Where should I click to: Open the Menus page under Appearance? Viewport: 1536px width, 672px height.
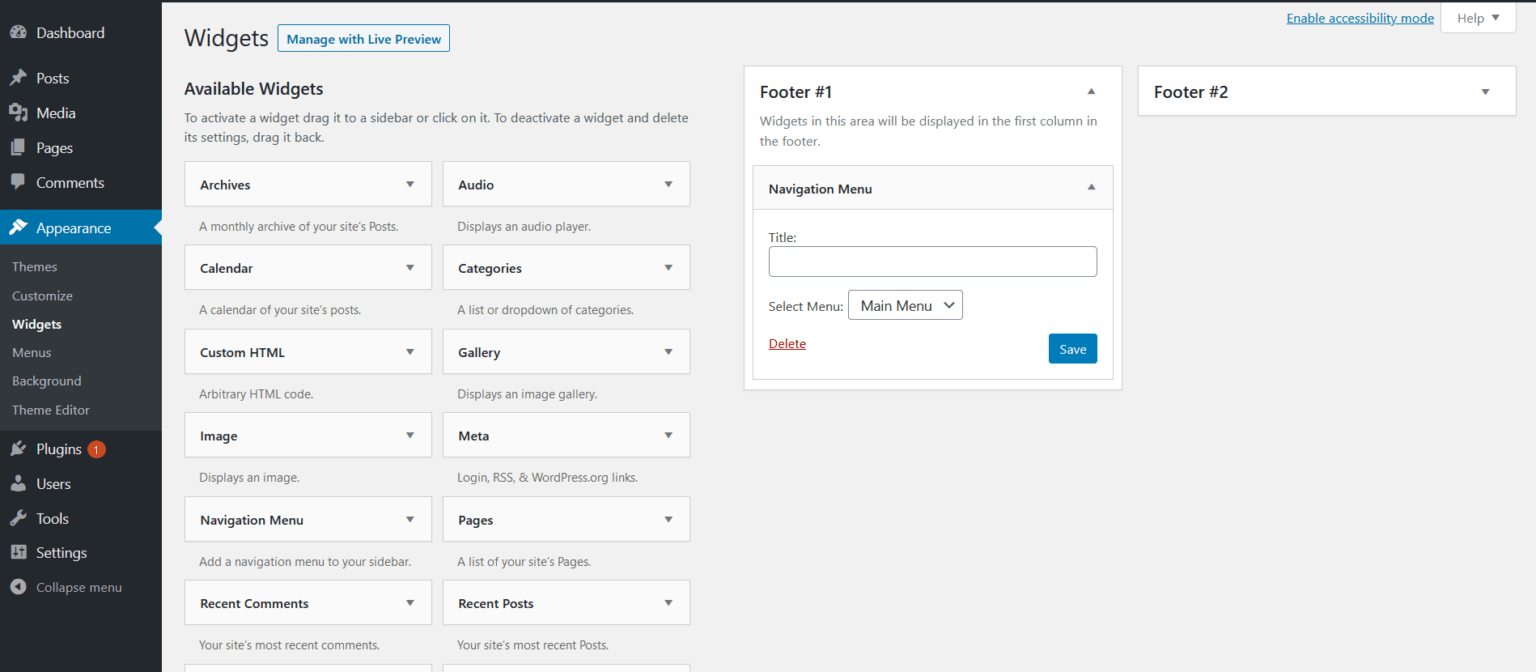[31, 352]
